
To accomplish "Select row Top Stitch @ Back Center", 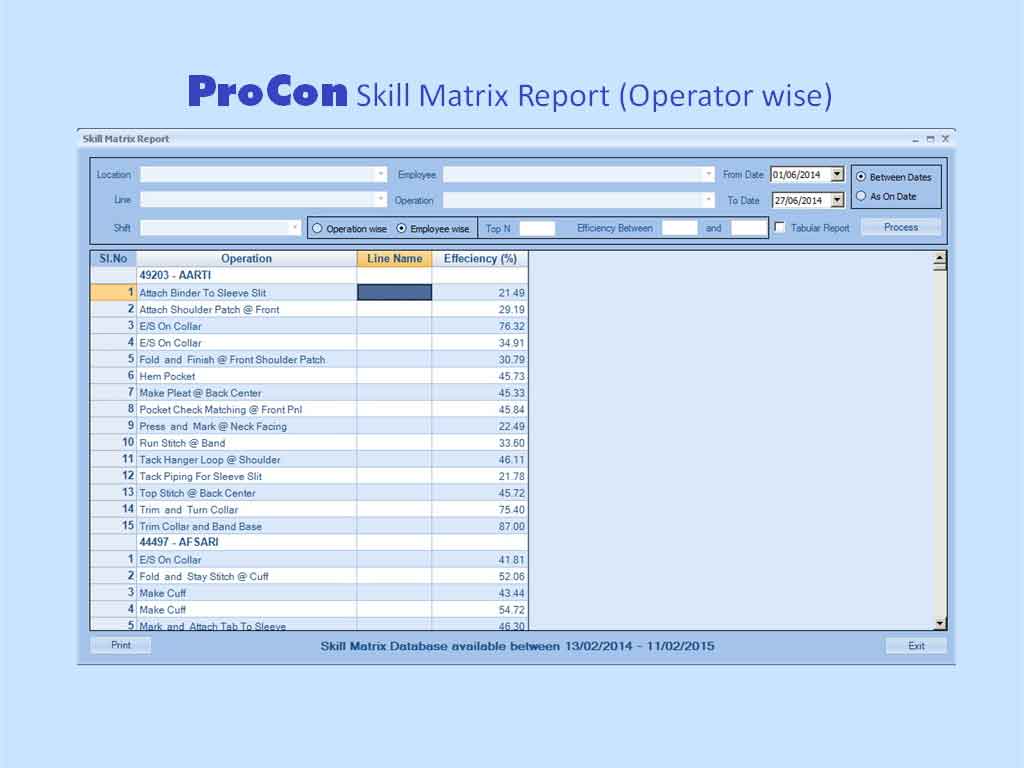I will point(309,493).
